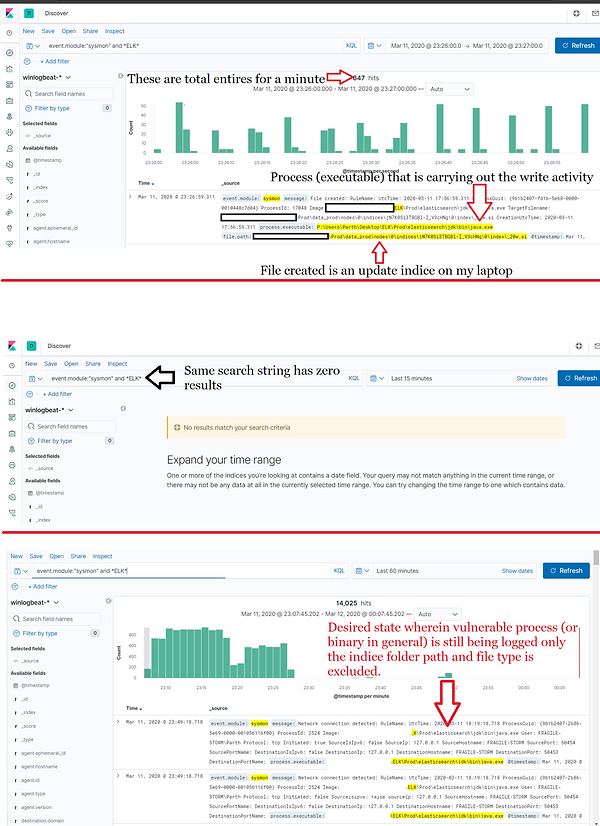Image resolution: width=600 pixels, height=826 pixels.
Task: Expand the first 23:49:18.718 document row
Action: pyautogui.click(x=118, y=722)
